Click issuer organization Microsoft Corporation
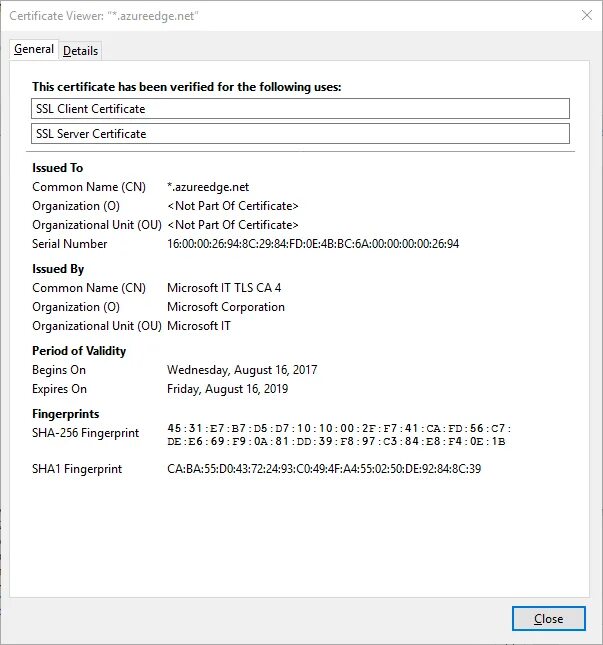The image size is (603, 645). [x=226, y=307]
